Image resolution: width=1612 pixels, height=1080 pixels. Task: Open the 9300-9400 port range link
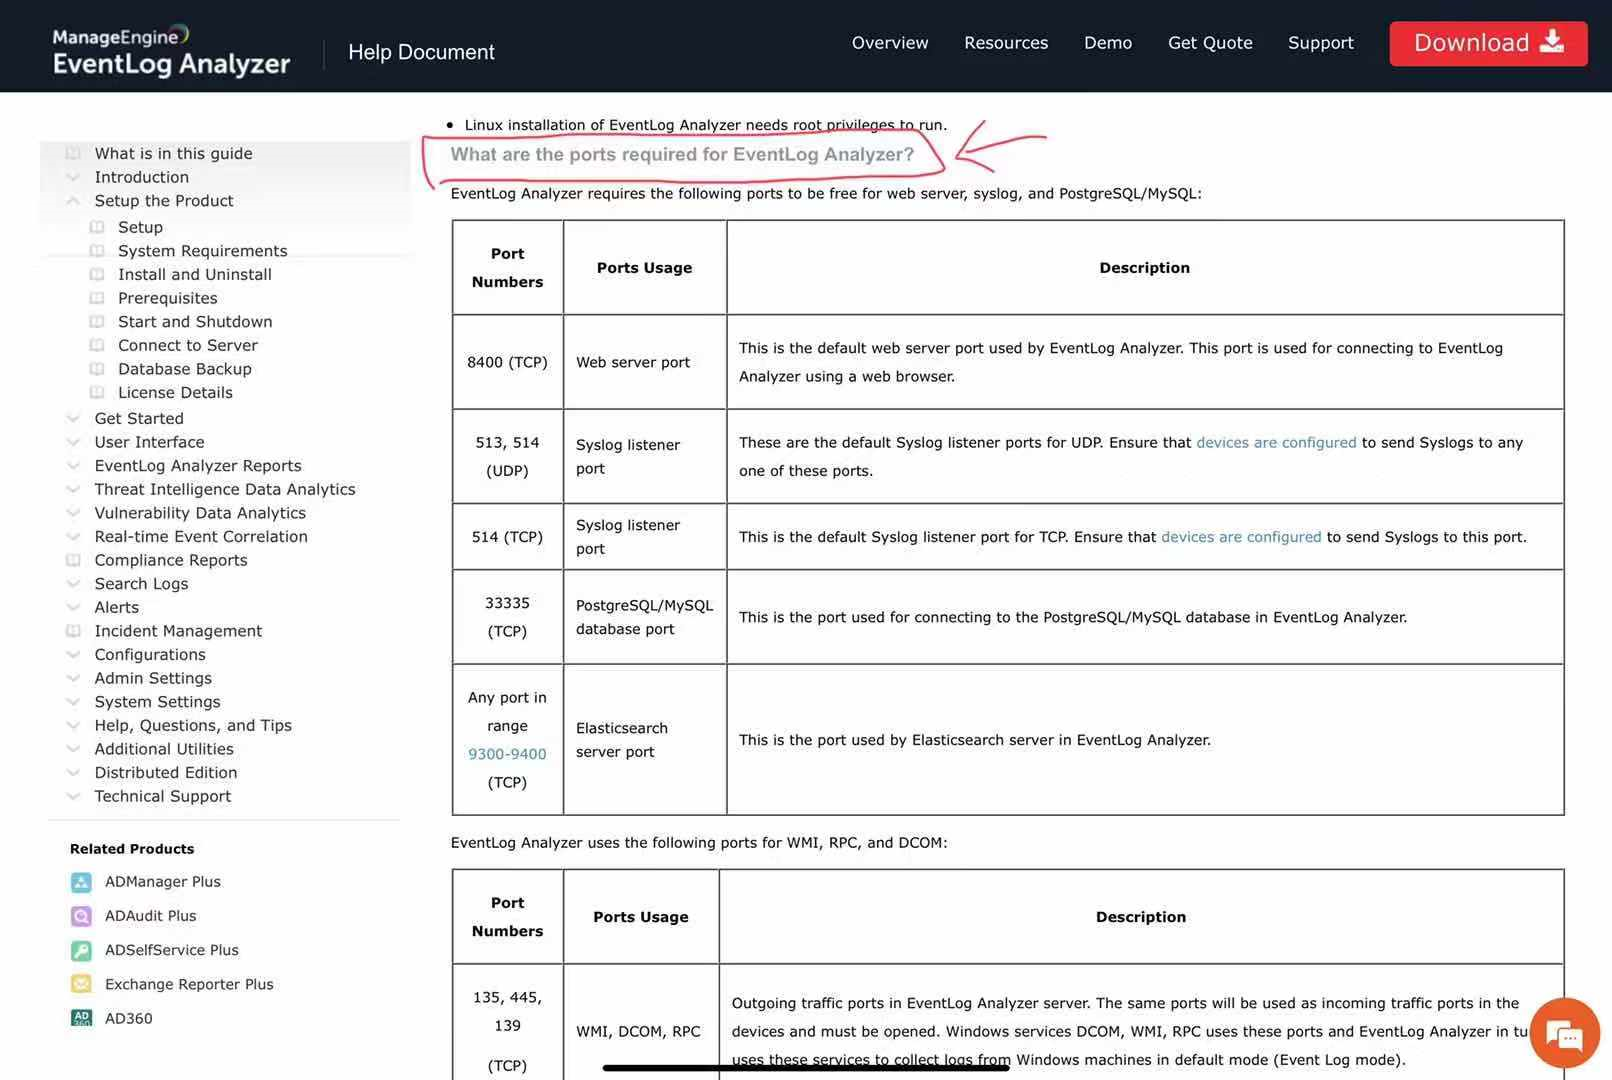(x=507, y=754)
